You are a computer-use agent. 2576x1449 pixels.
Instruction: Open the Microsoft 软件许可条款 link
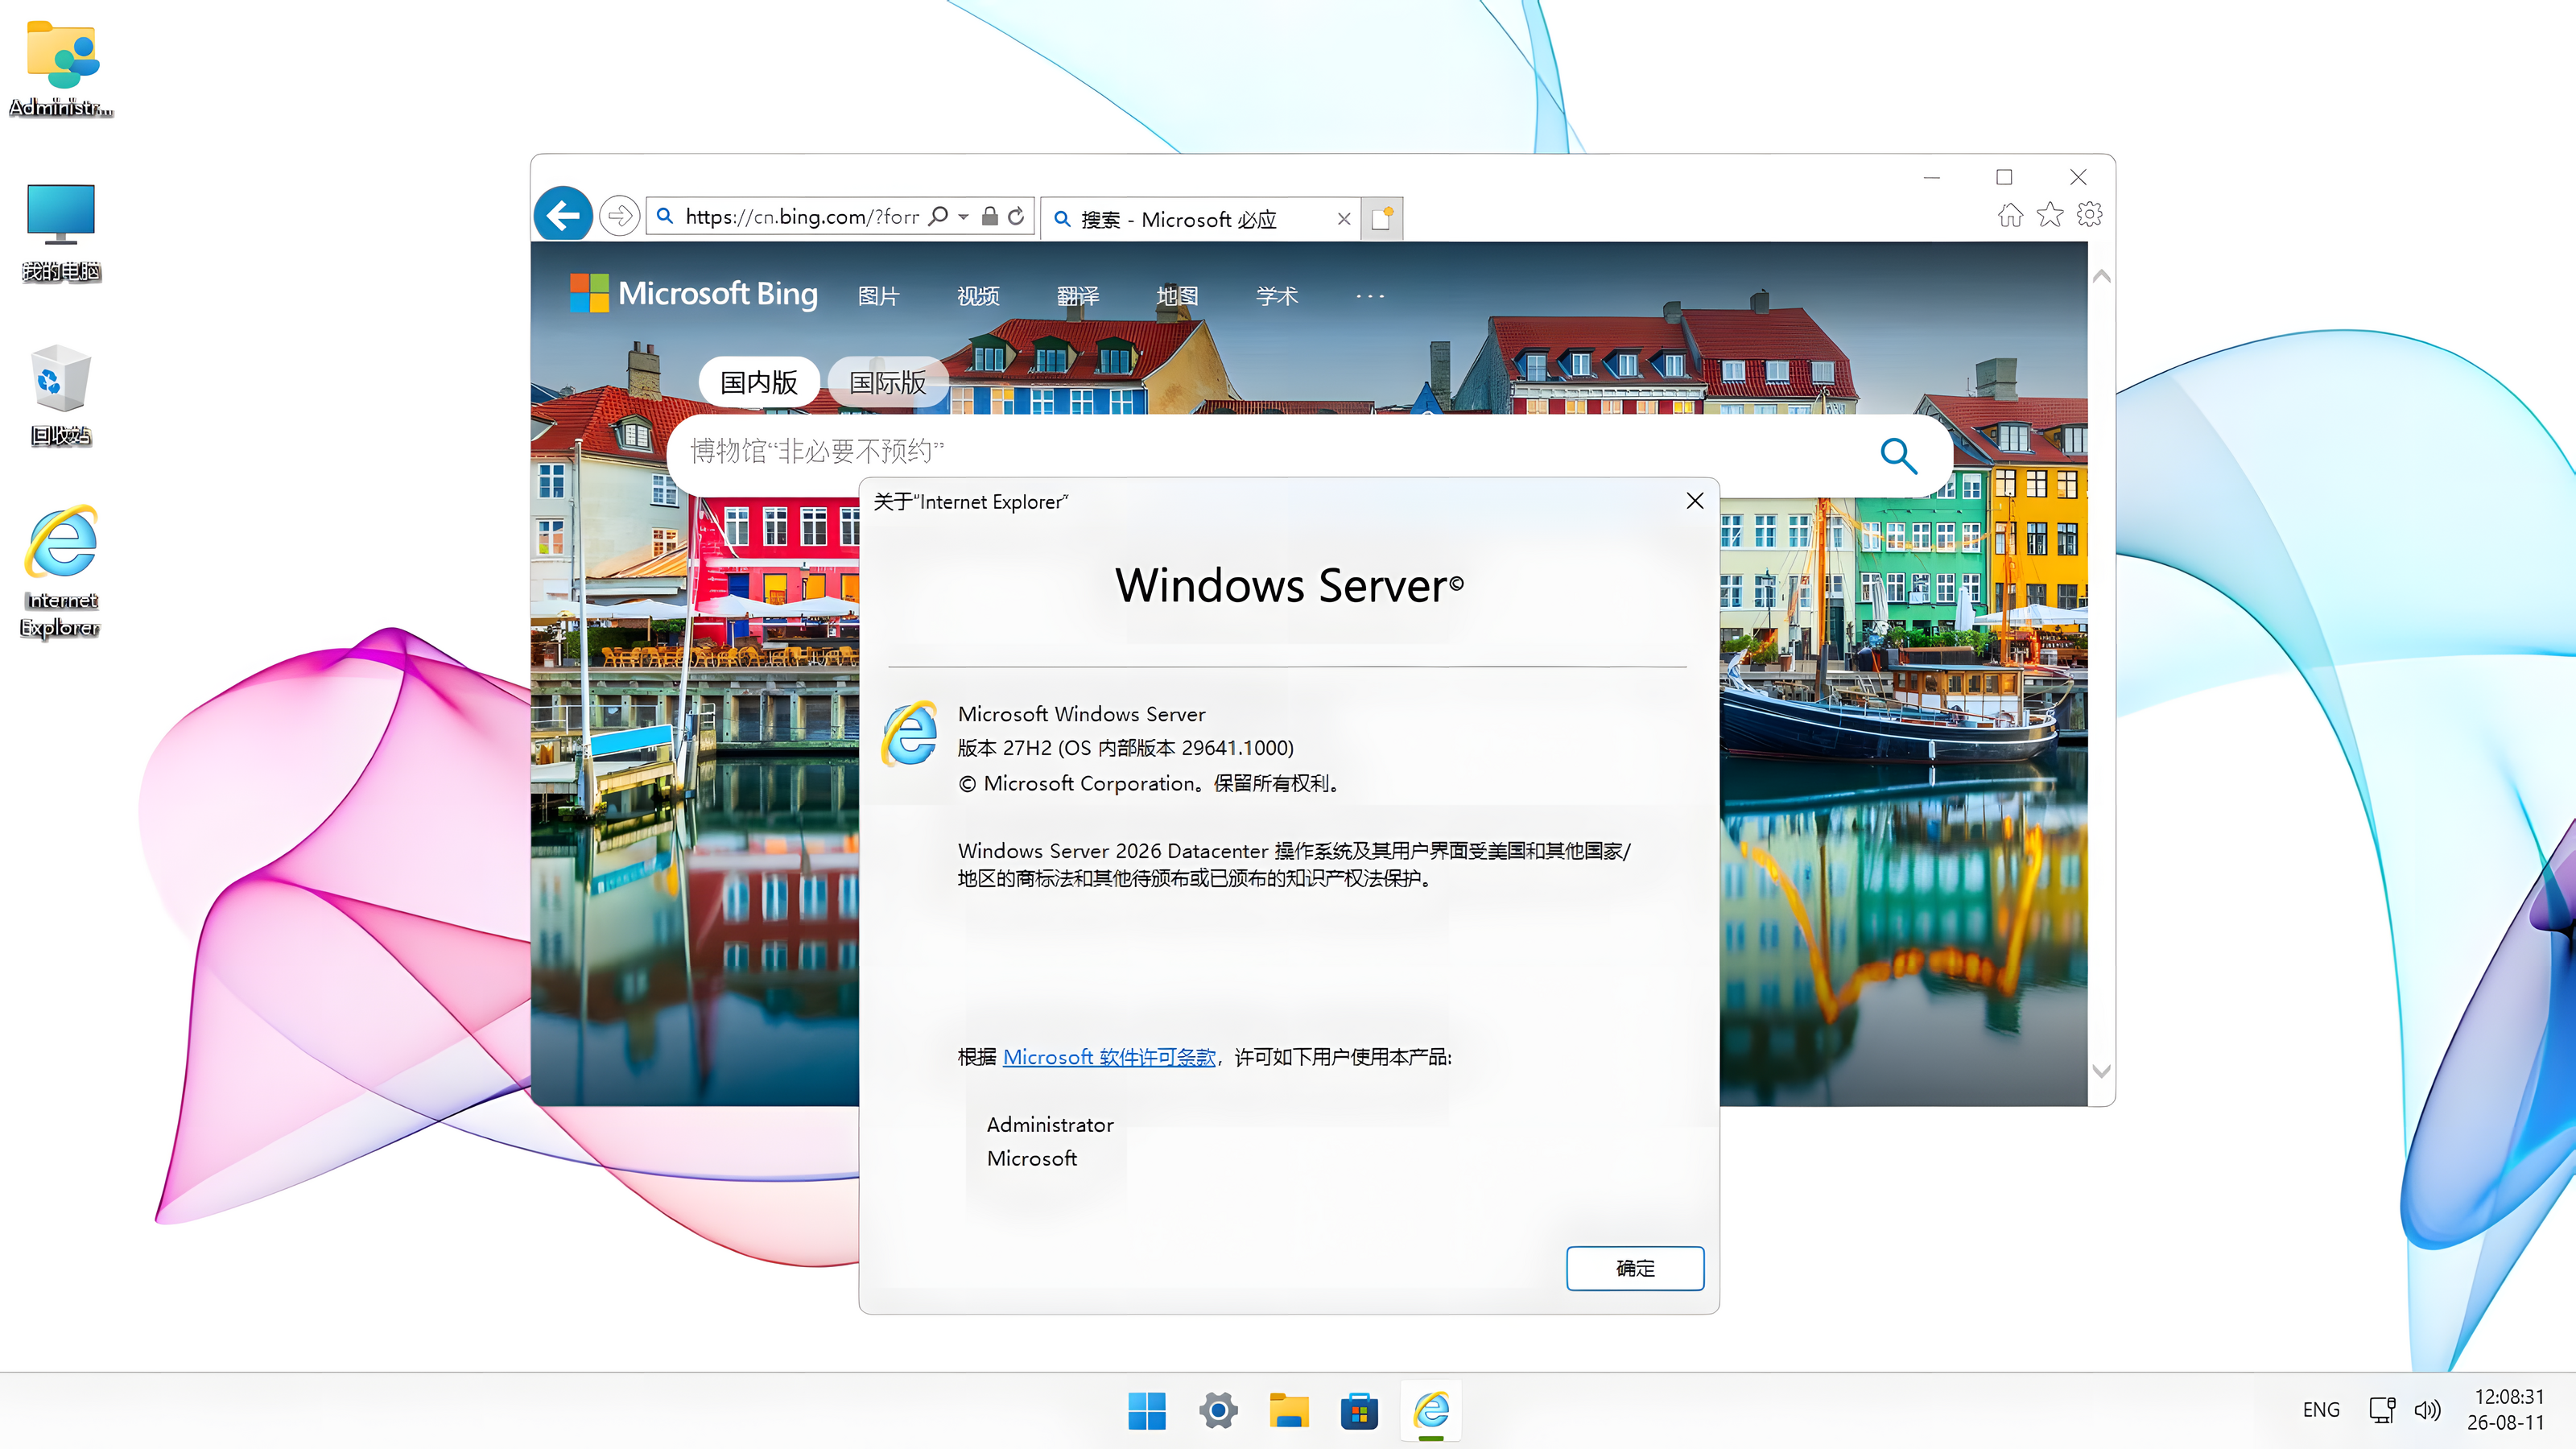click(1109, 1057)
